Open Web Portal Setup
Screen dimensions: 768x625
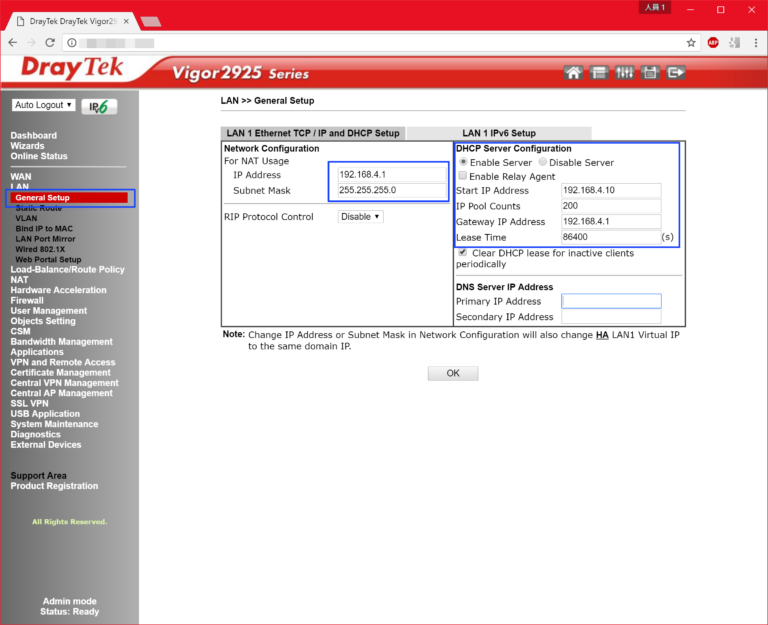click(x=48, y=259)
